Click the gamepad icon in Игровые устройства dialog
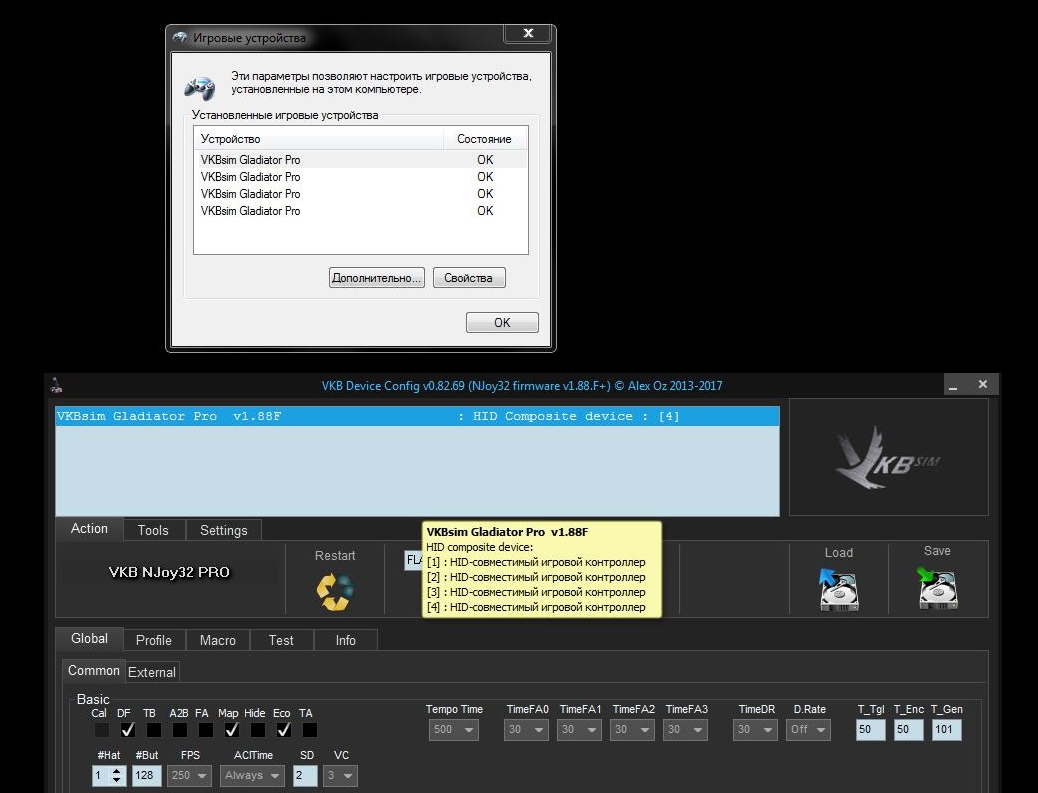Screen dimensions: 1038x793 [199, 87]
